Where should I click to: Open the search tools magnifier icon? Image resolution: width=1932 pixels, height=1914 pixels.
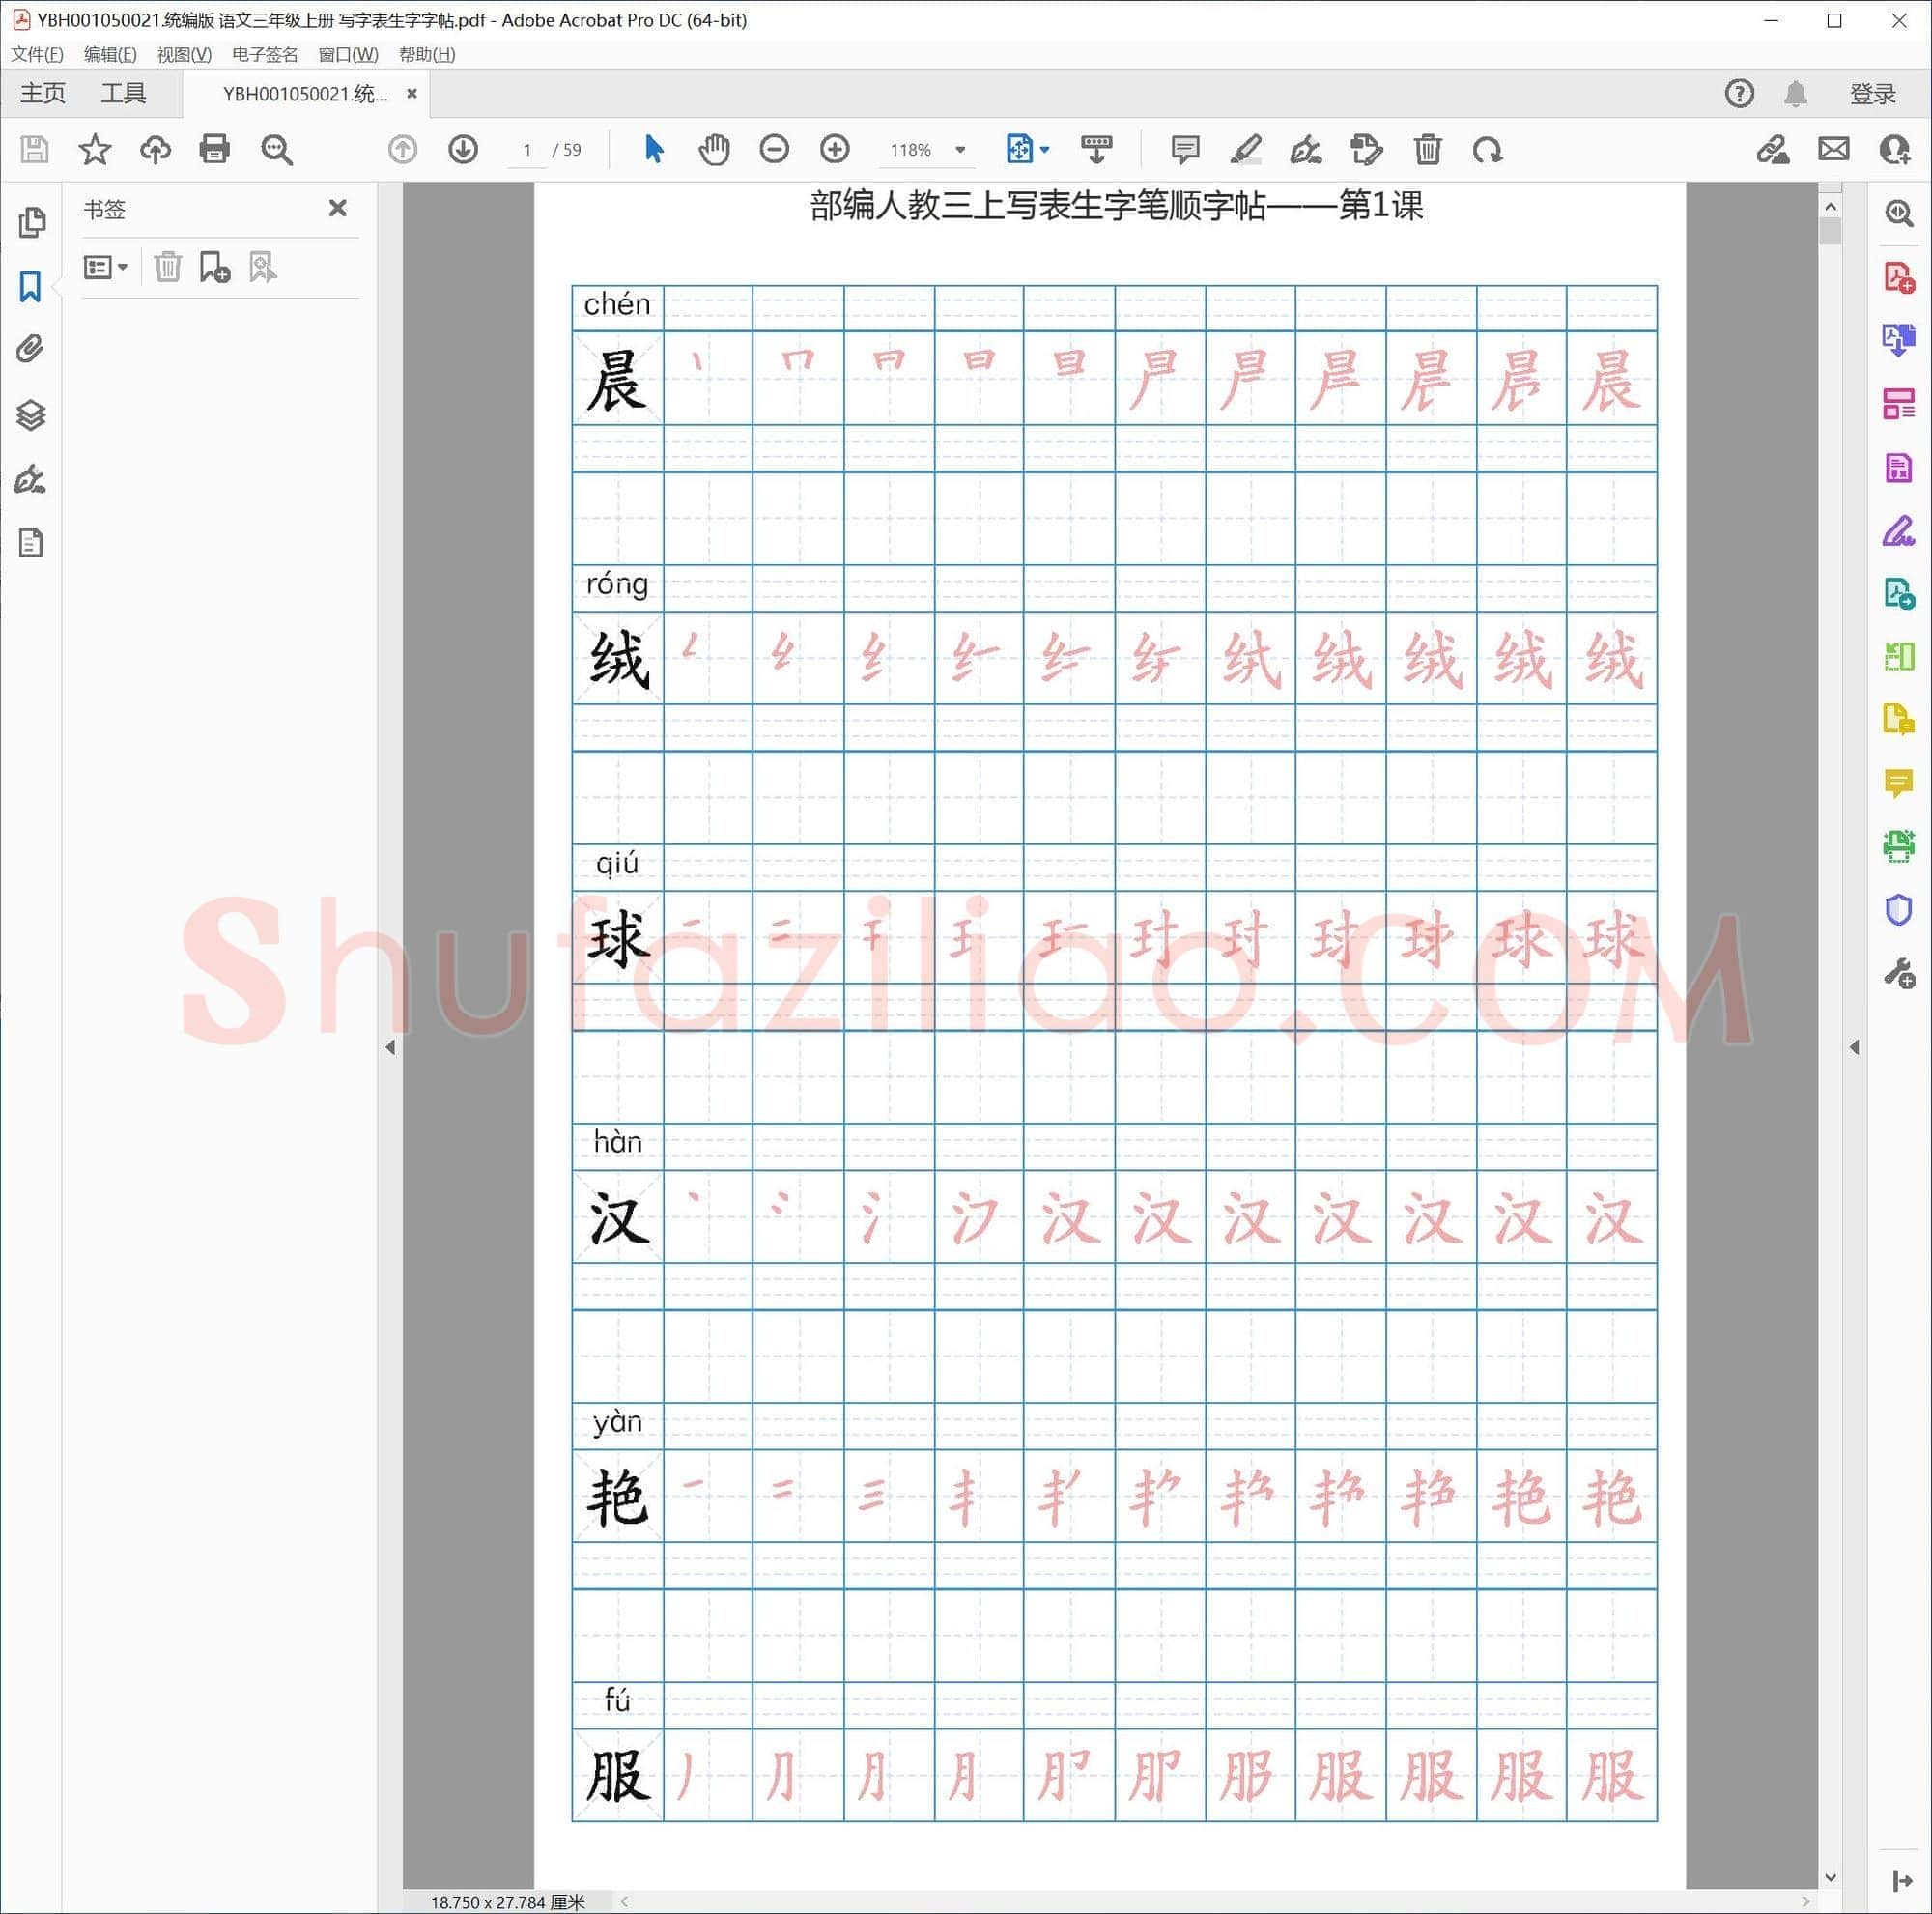coord(1899,213)
